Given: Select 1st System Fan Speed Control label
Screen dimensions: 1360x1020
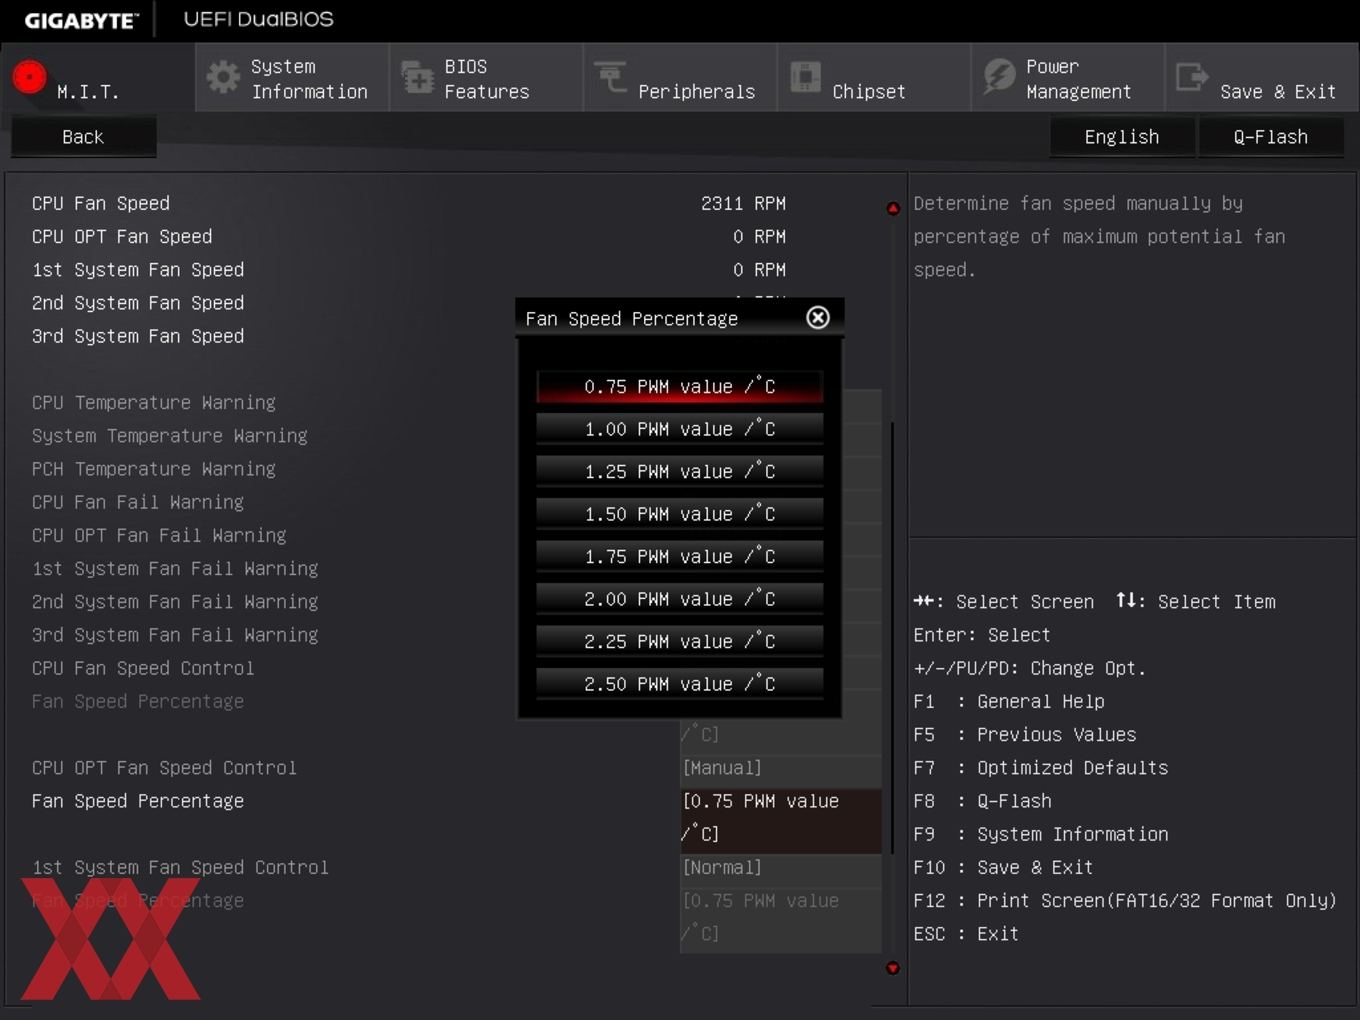Looking at the screenshot, I should coord(180,868).
